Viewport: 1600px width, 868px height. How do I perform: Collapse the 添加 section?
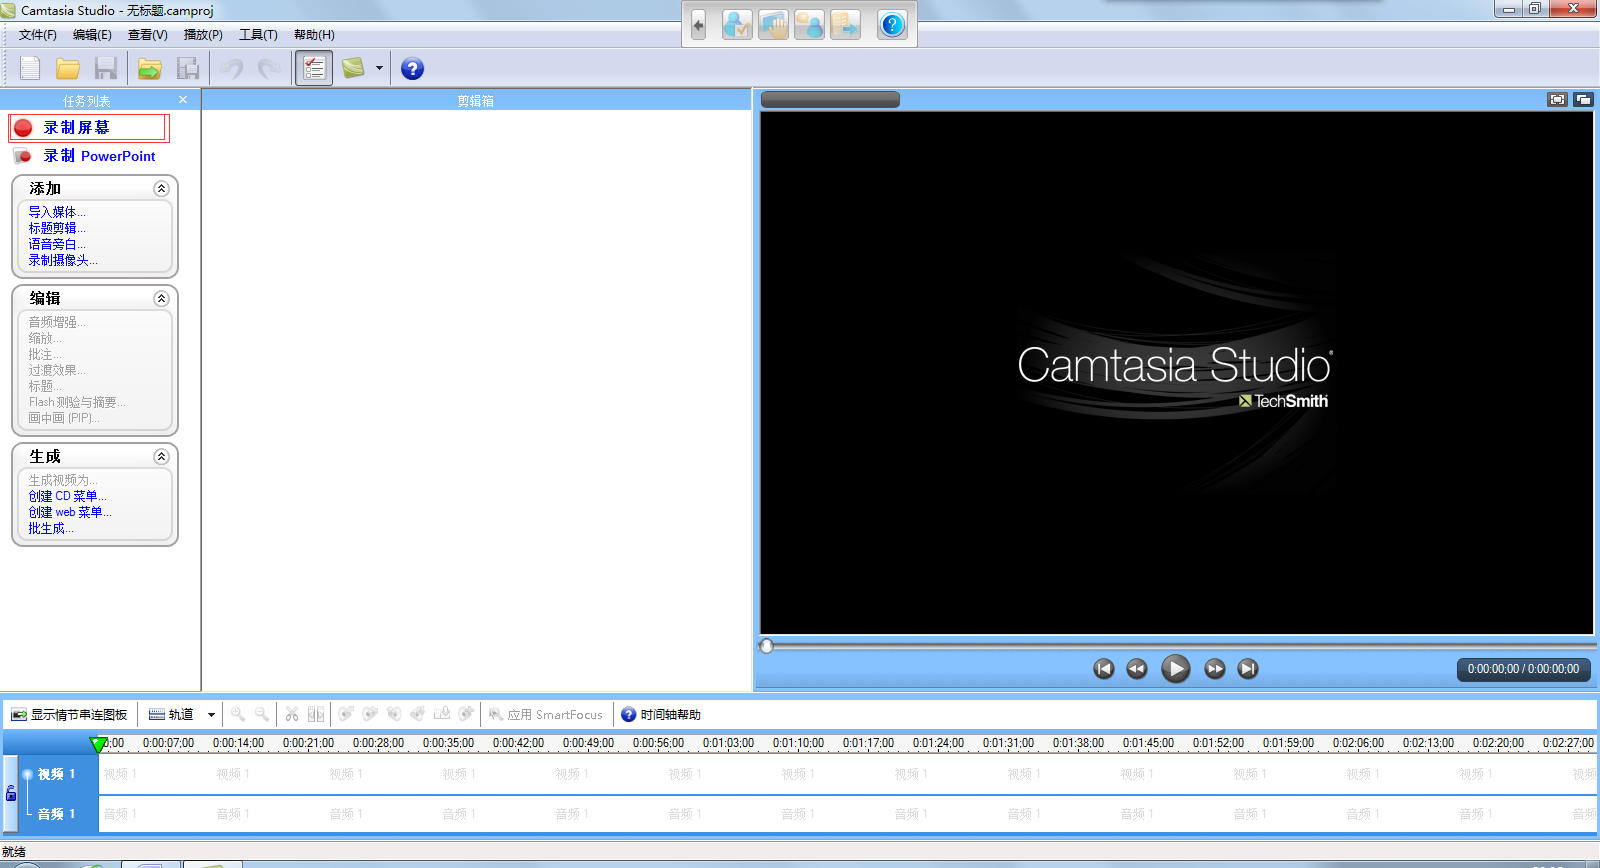pos(161,189)
